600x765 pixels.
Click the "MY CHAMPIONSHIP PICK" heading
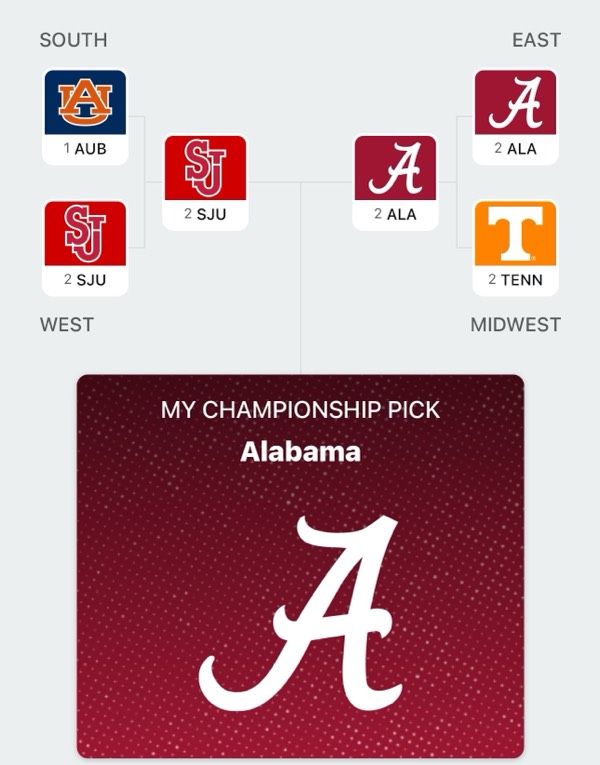coord(300,410)
